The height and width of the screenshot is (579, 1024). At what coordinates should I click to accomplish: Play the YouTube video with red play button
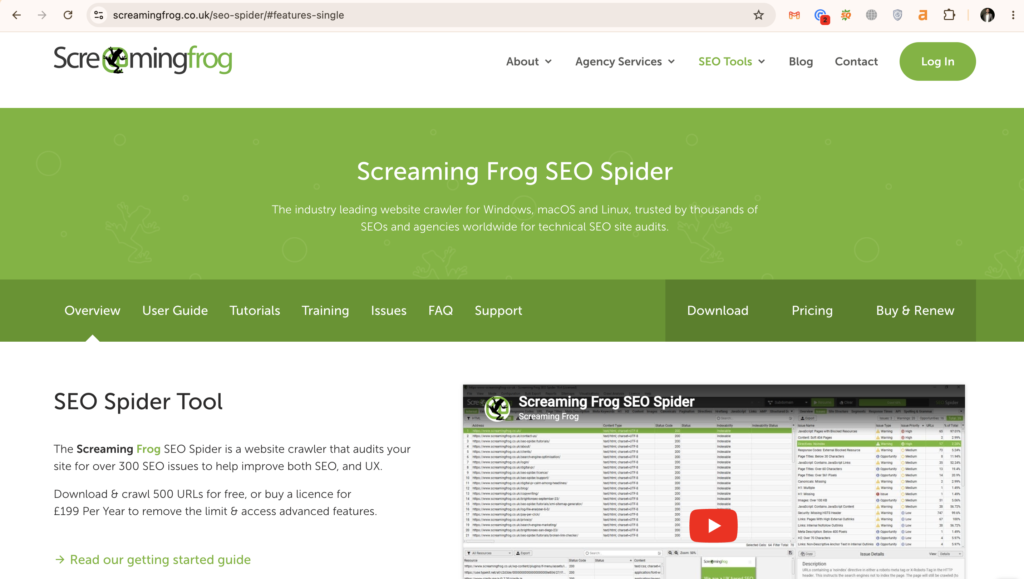pyautogui.click(x=713, y=525)
